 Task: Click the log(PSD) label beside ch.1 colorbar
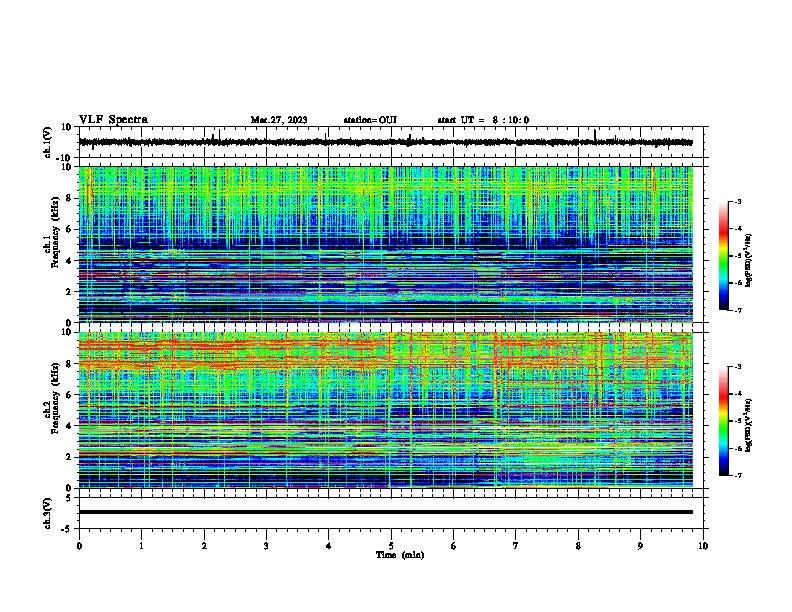tap(749, 261)
